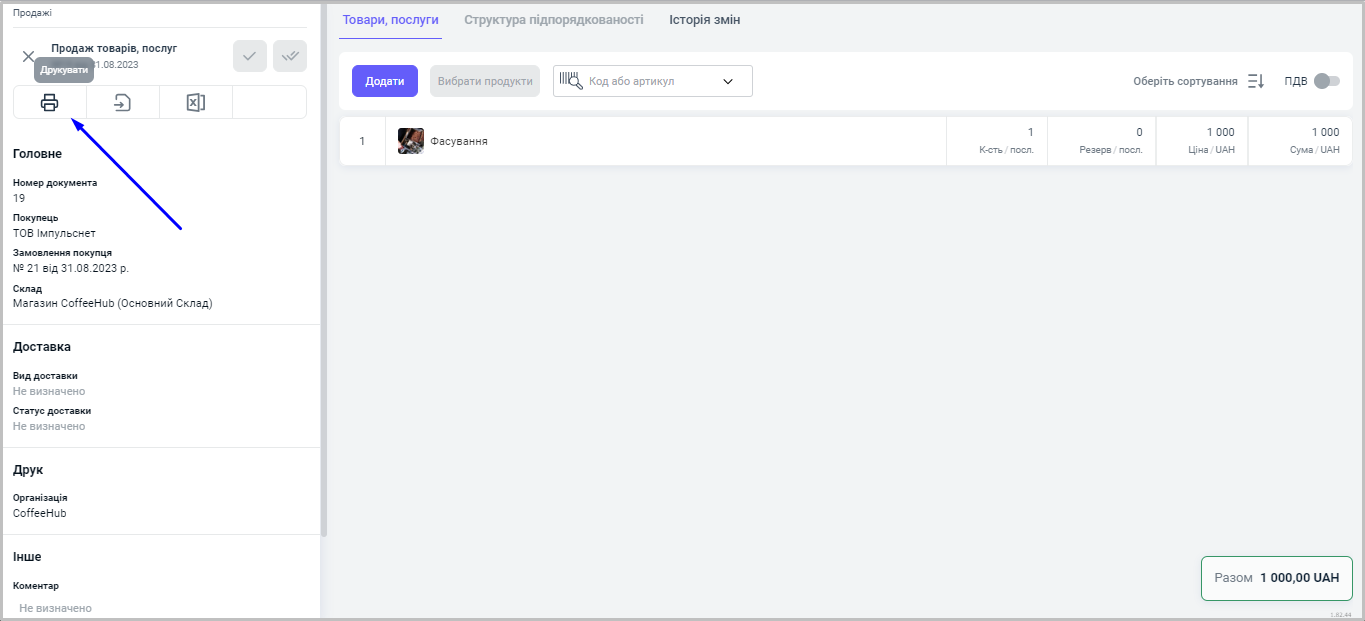The width and height of the screenshot is (1365, 621).
Task: Switch to Структура підпорядкованості tab
Action: [x=554, y=20]
